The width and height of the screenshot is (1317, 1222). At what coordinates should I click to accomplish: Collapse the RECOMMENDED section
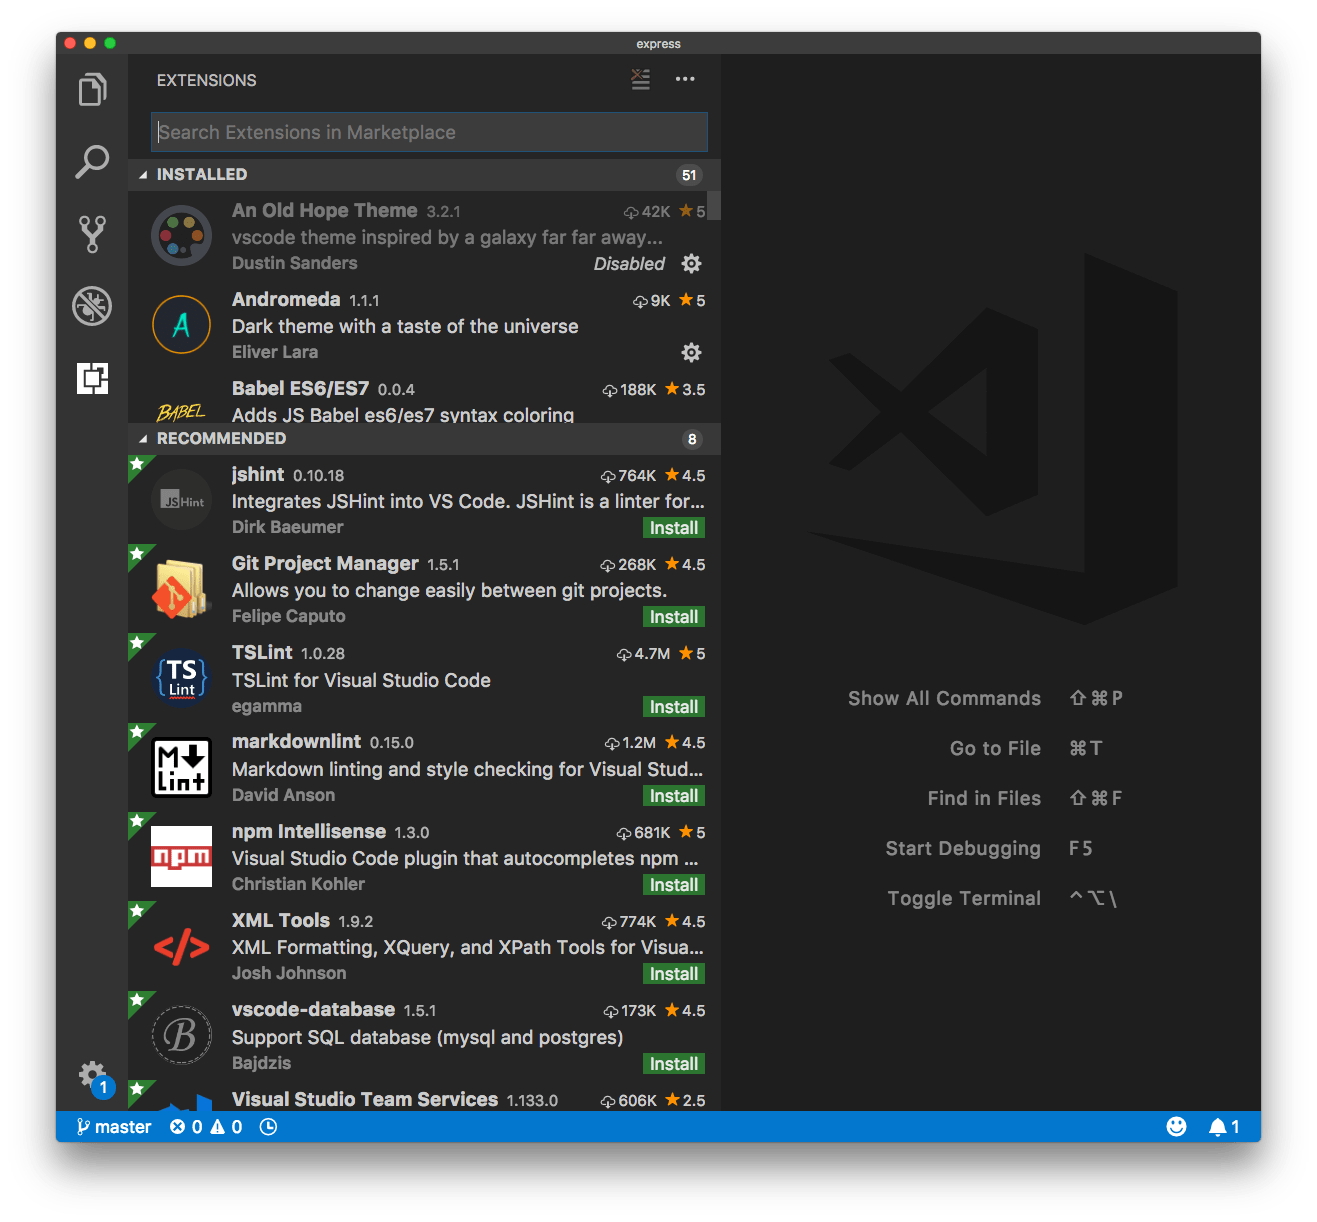(x=424, y=439)
